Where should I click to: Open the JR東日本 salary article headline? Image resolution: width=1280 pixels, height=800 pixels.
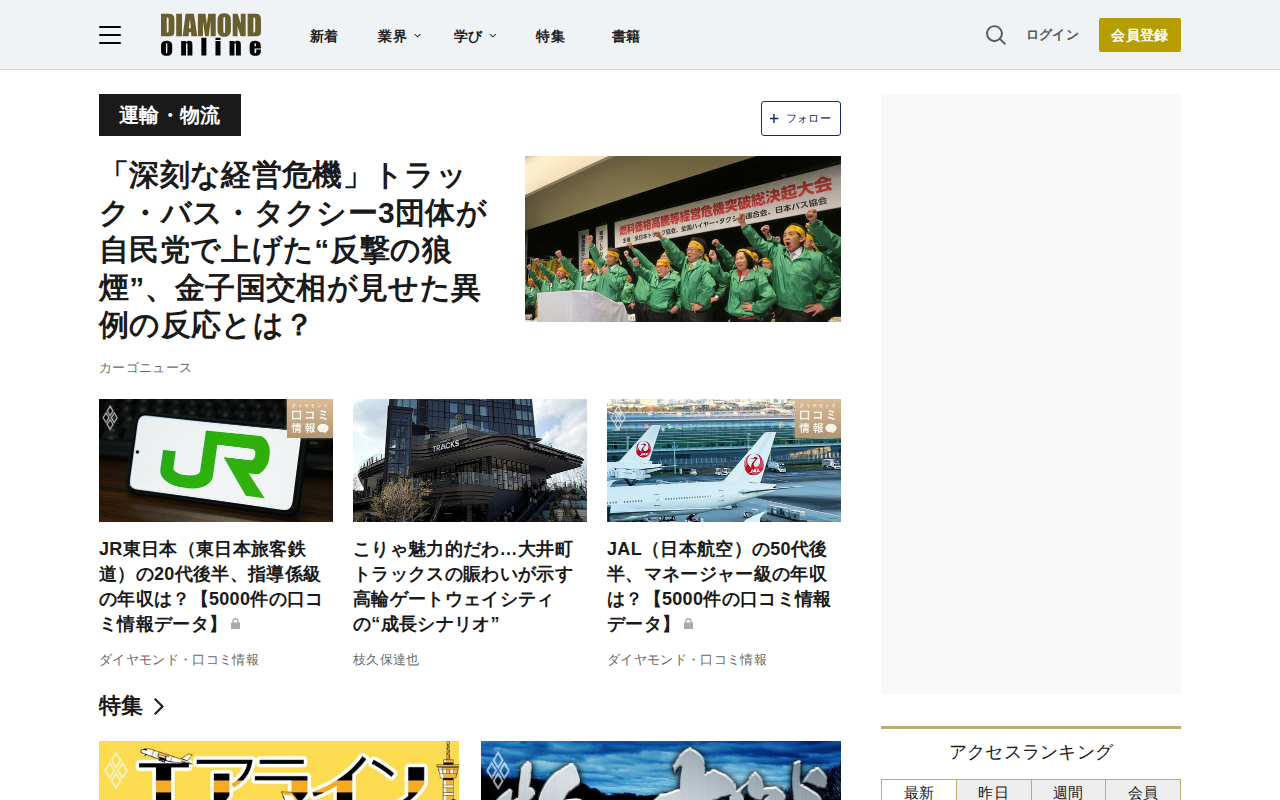(x=212, y=587)
